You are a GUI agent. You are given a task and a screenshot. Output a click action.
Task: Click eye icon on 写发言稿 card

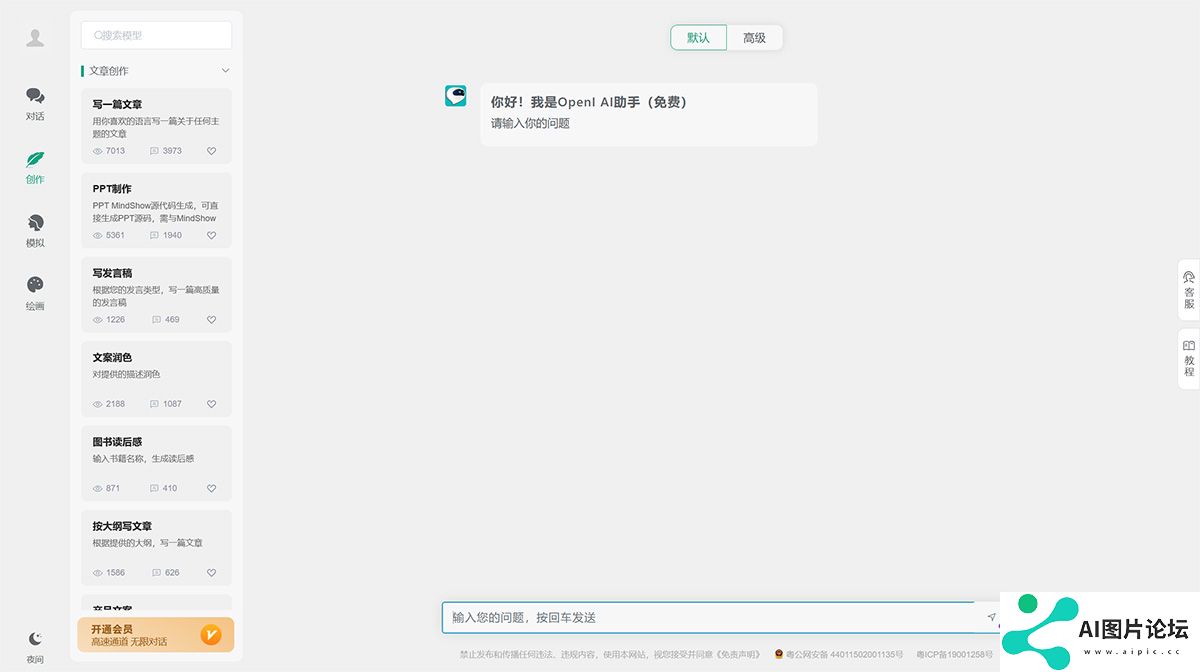point(98,320)
